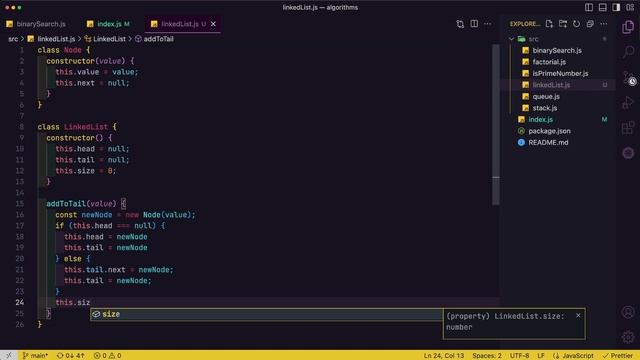Open binarySearch.js from the Explorer tree

tap(558, 50)
